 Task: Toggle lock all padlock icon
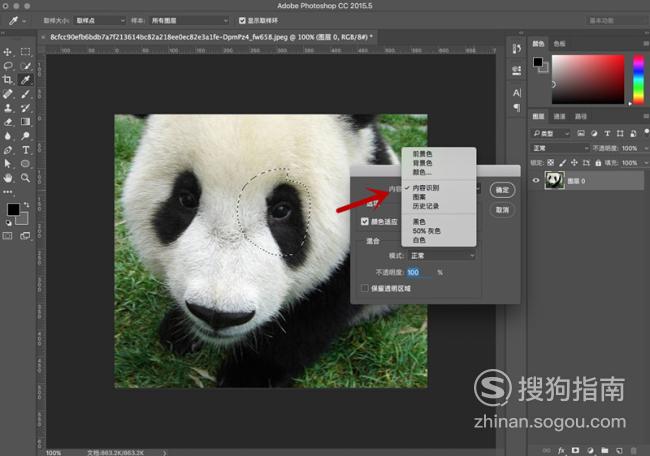[598, 163]
